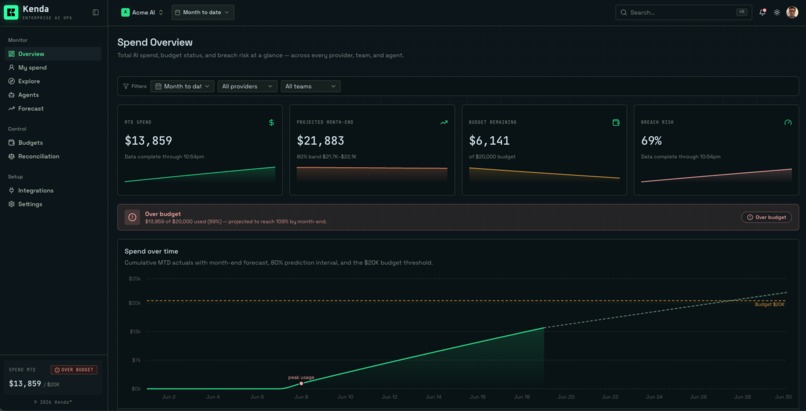Click the search keyboard shortcut badge
The image size is (806, 411).
click(741, 12)
